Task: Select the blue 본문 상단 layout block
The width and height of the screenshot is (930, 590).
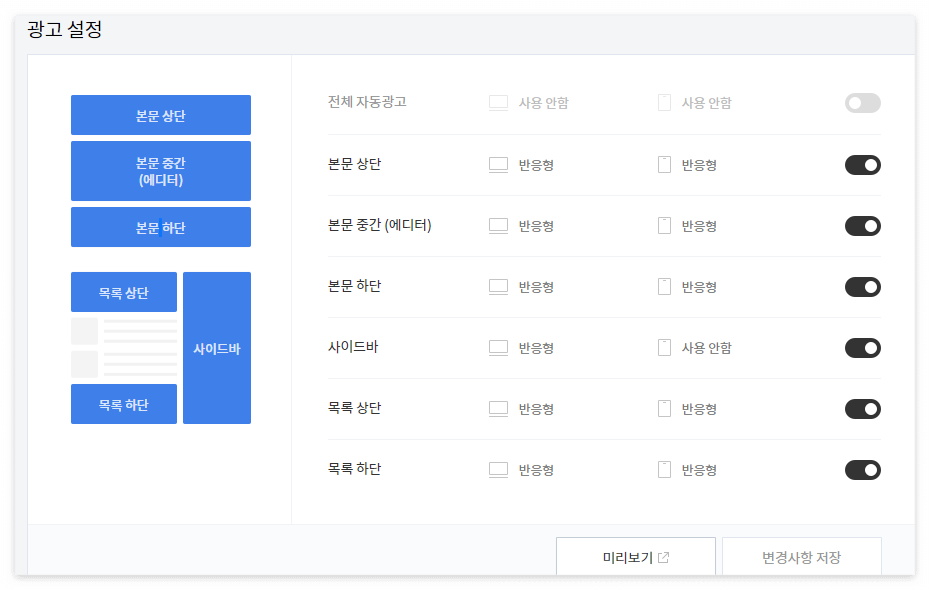Action: pyautogui.click(x=161, y=115)
